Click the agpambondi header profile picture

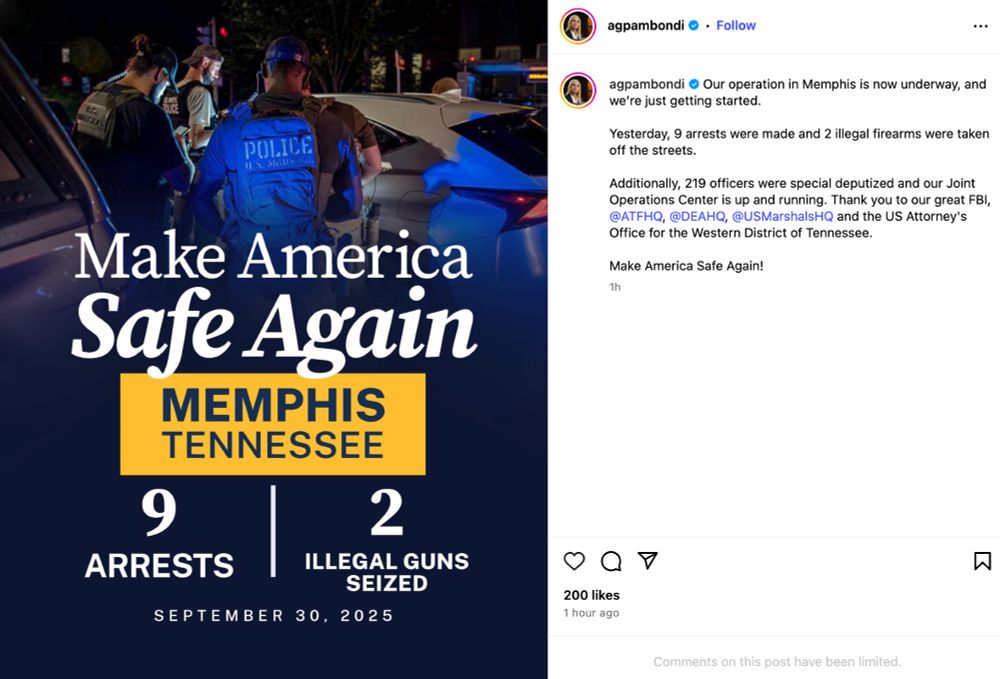(578, 26)
